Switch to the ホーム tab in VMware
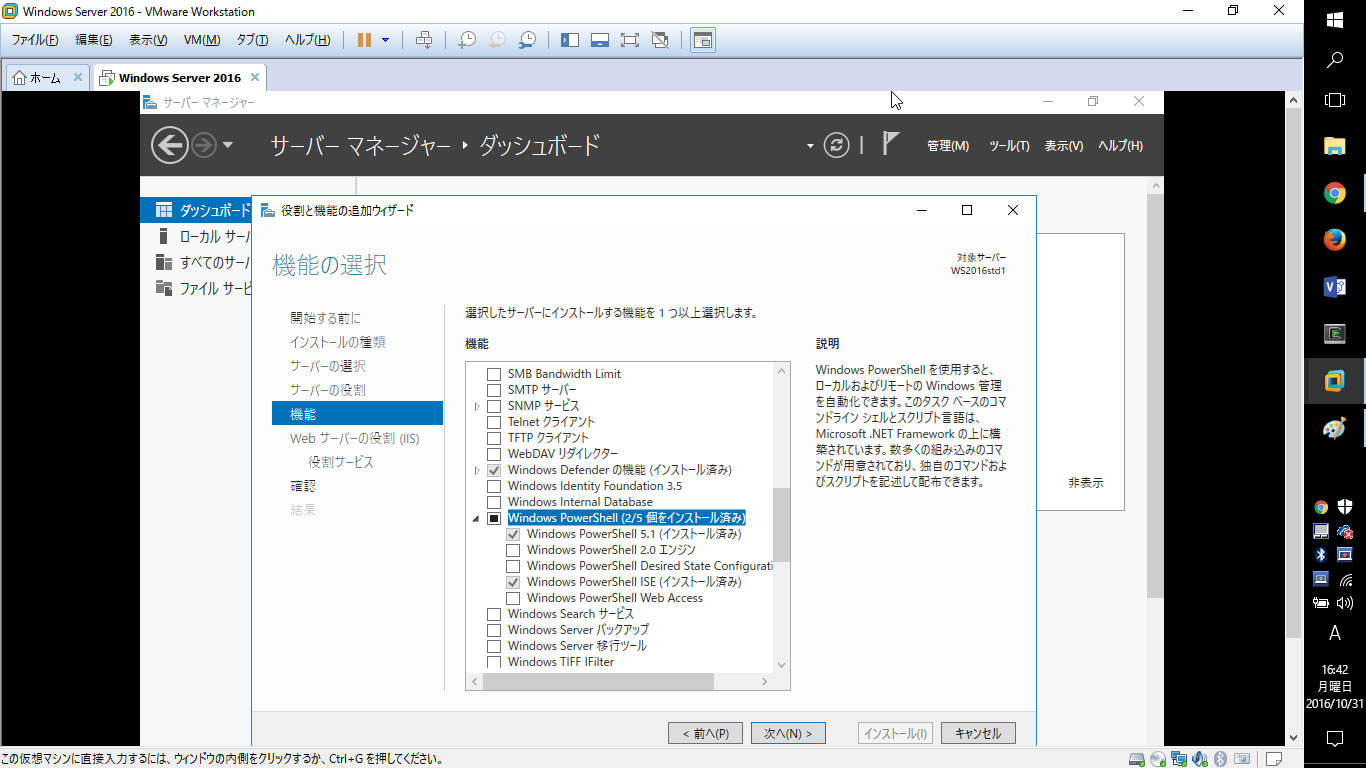 tap(46, 78)
